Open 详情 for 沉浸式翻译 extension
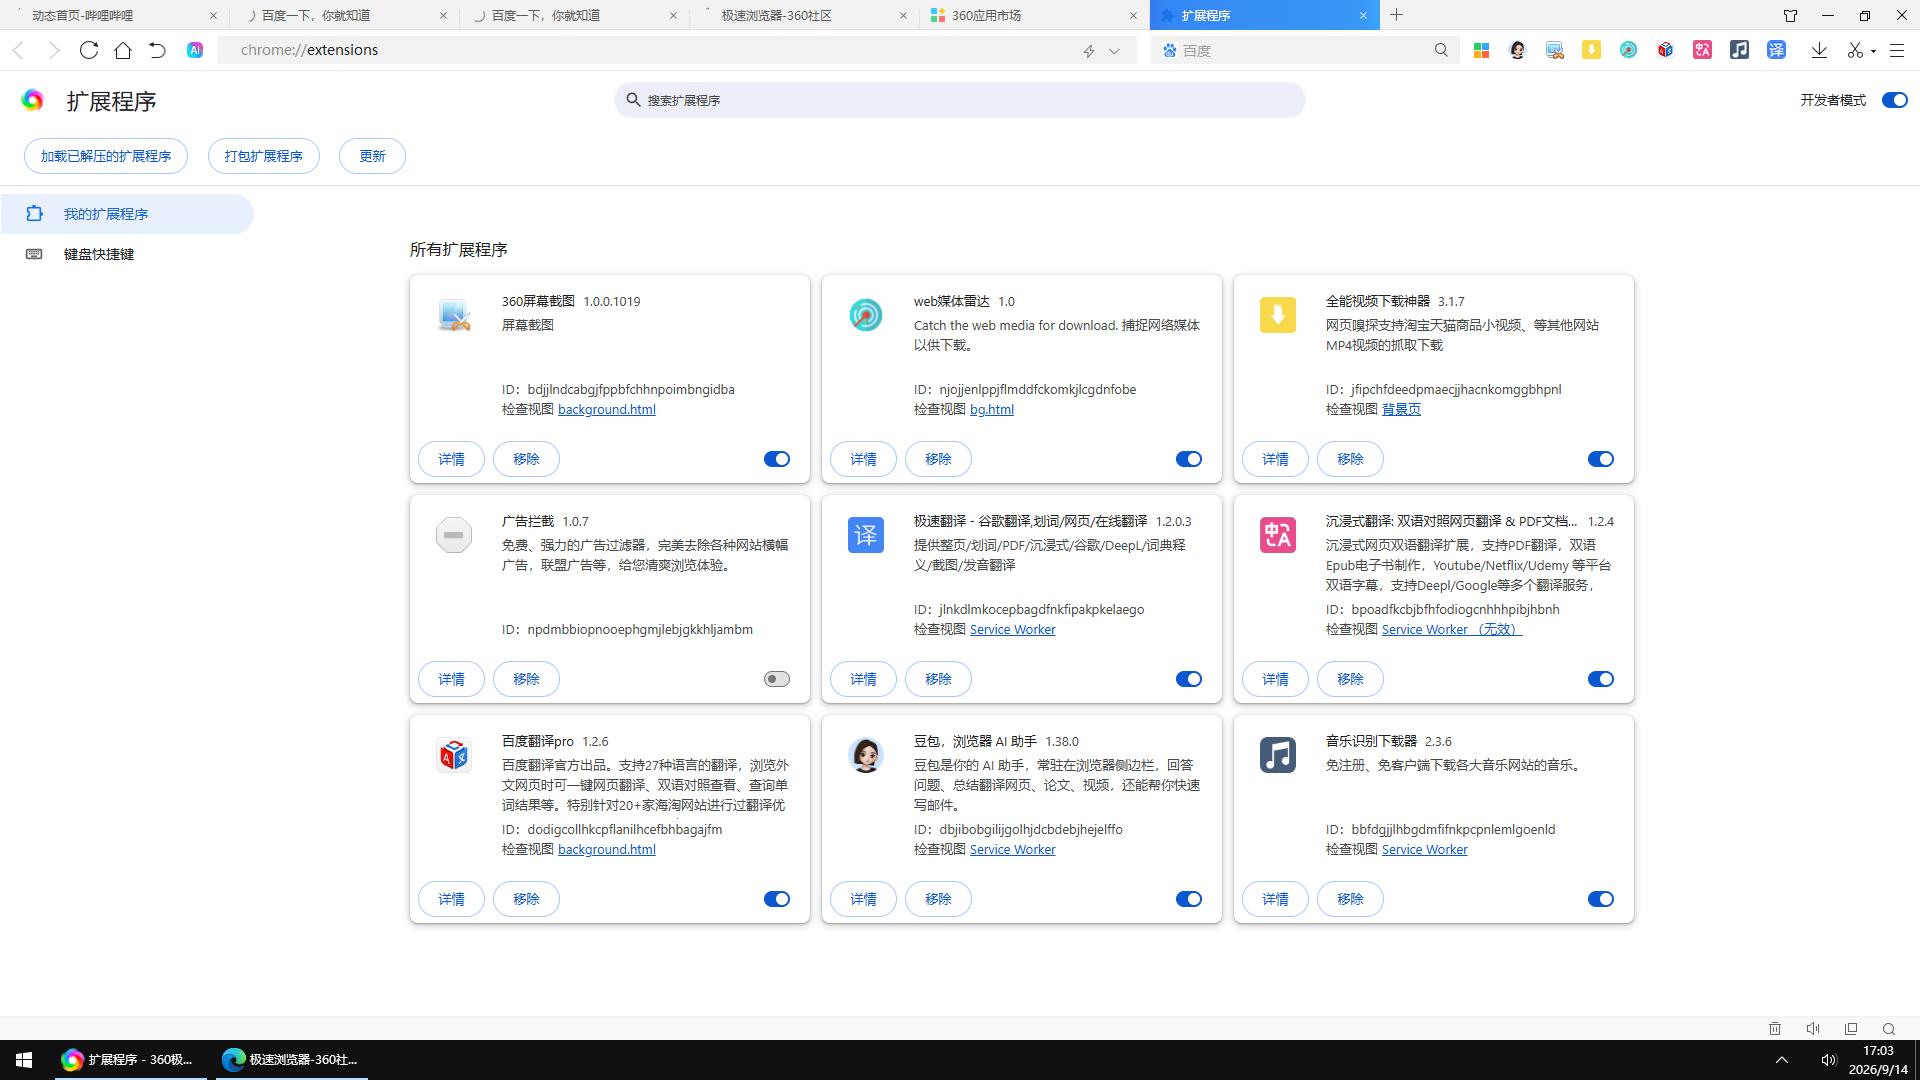 click(1275, 679)
